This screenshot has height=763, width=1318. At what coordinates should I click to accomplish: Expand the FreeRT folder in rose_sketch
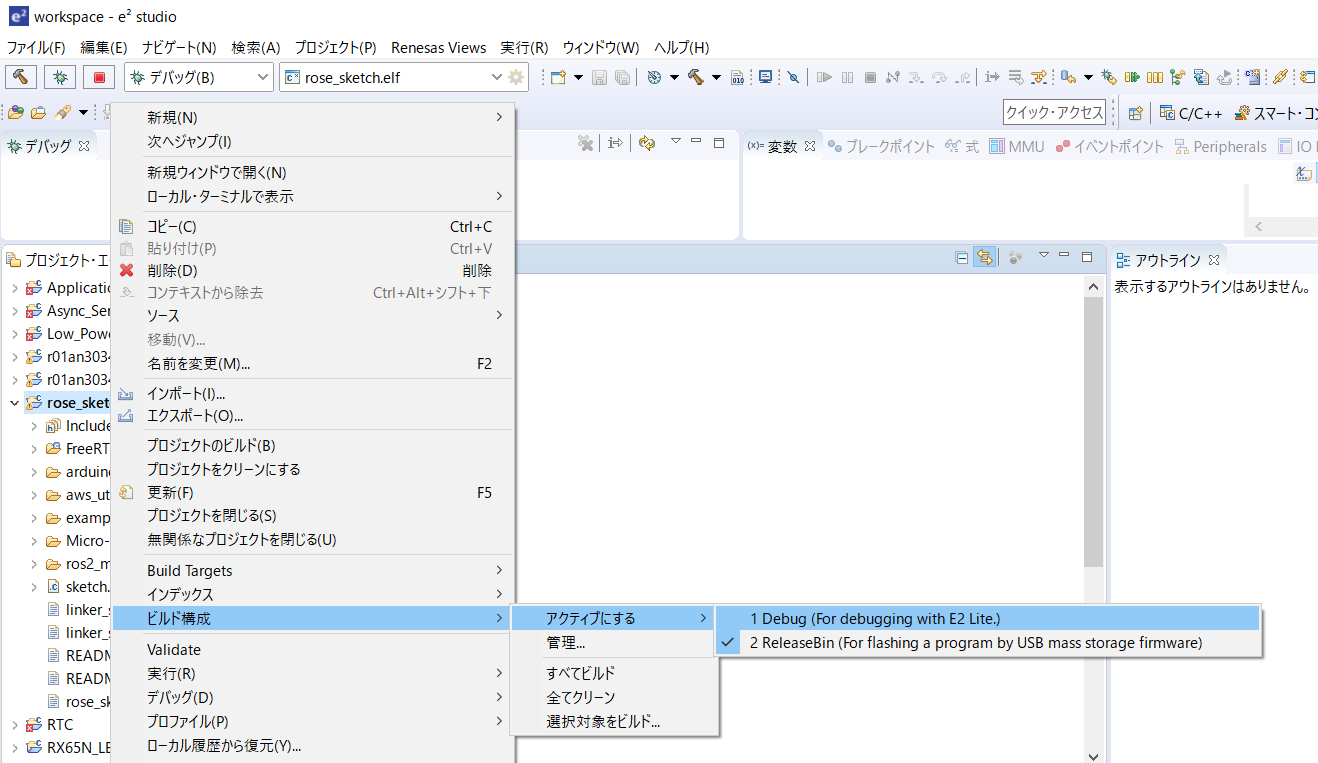click(34, 448)
